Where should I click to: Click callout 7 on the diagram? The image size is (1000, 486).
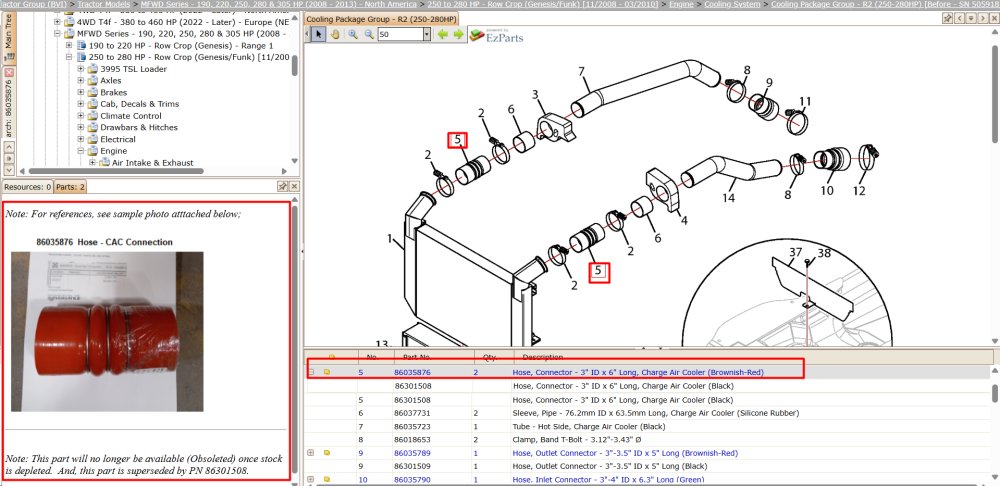pos(582,71)
